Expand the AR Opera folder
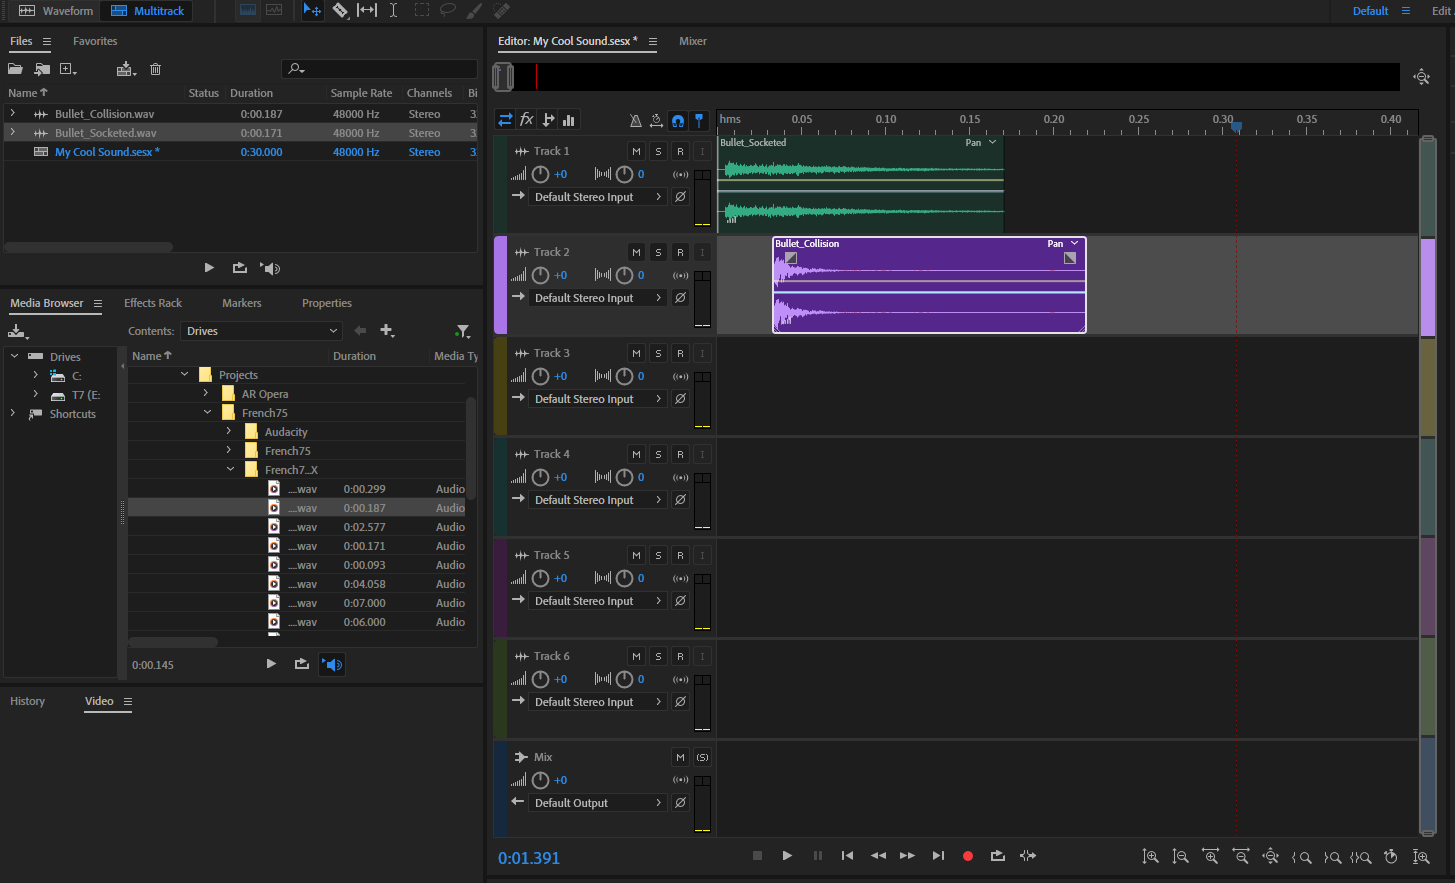 [206, 394]
